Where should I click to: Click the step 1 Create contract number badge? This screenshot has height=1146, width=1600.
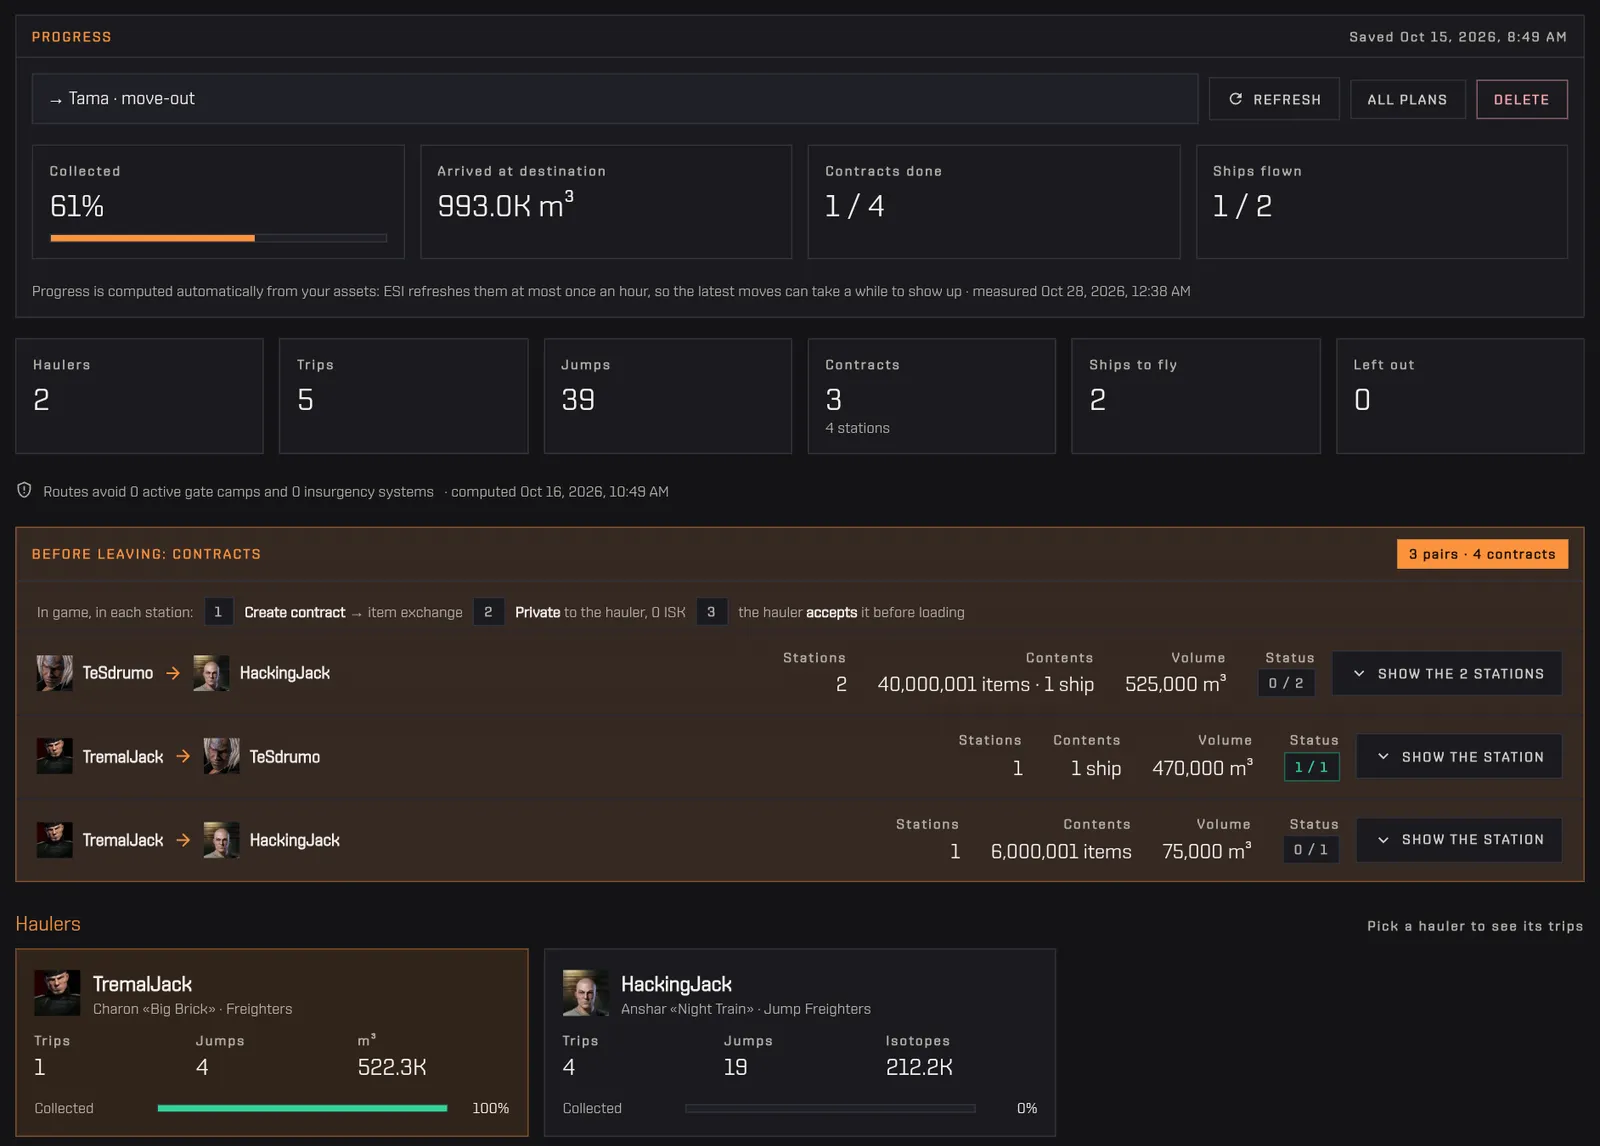pyautogui.click(x=218, y=612)
